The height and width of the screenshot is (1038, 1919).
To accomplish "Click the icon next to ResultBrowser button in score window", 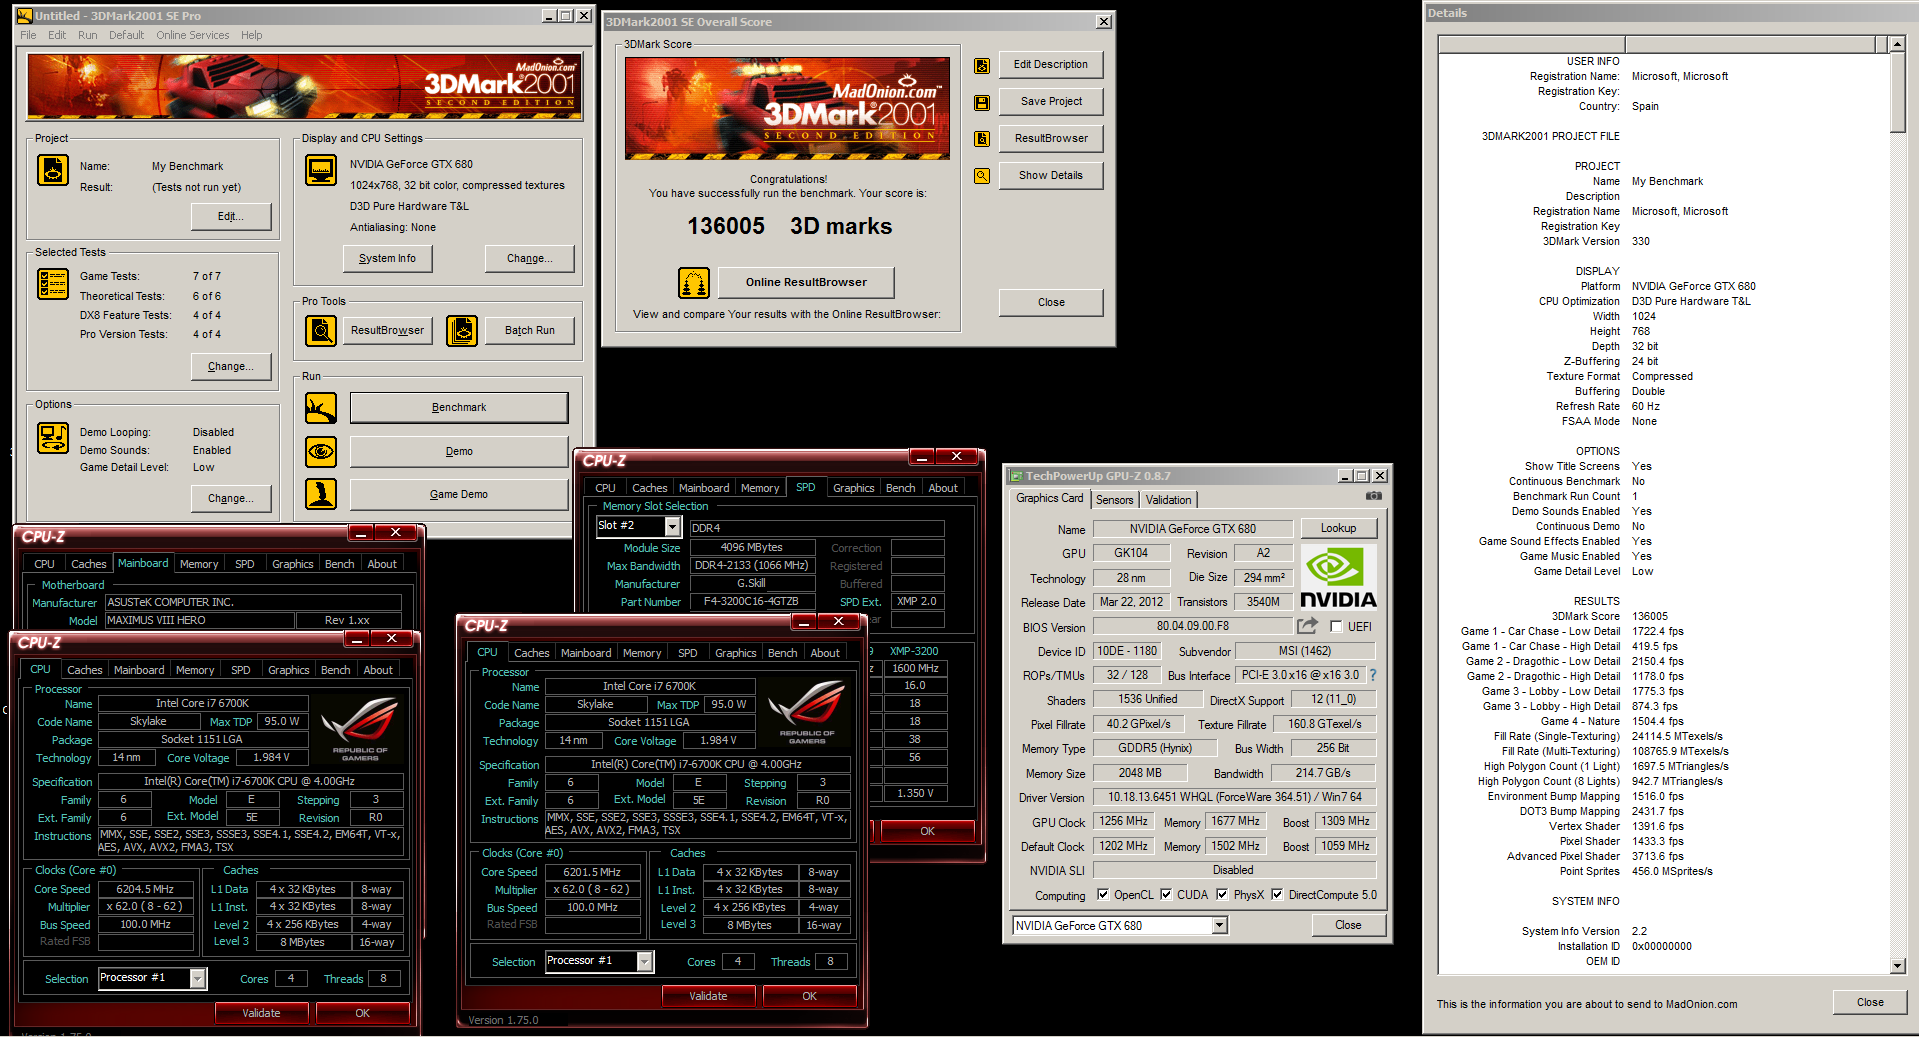I will (982, 139).
